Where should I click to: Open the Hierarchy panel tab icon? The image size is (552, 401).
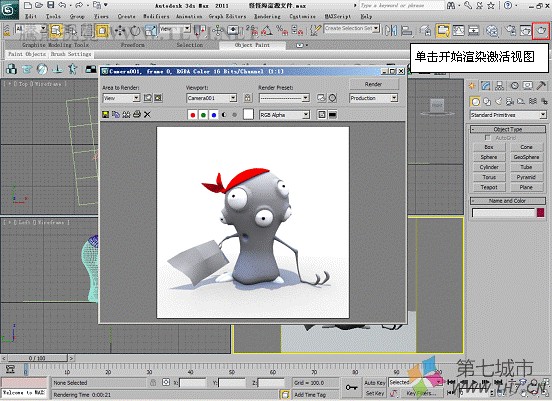click(x=500, y=86)
